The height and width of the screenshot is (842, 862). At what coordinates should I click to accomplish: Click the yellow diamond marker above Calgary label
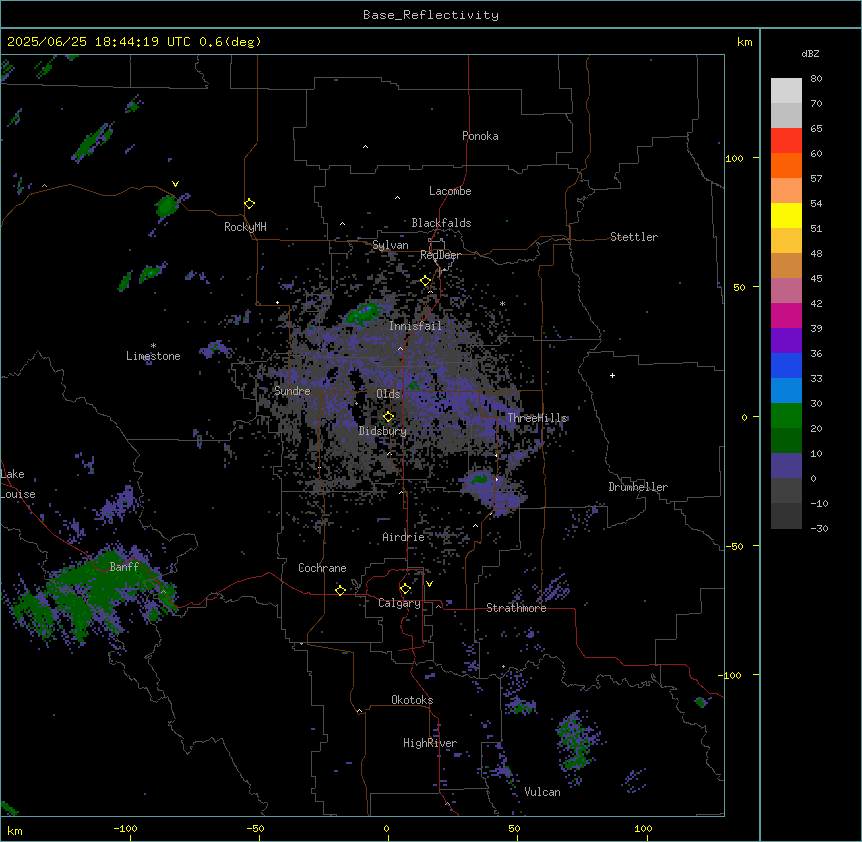point(405,589)
